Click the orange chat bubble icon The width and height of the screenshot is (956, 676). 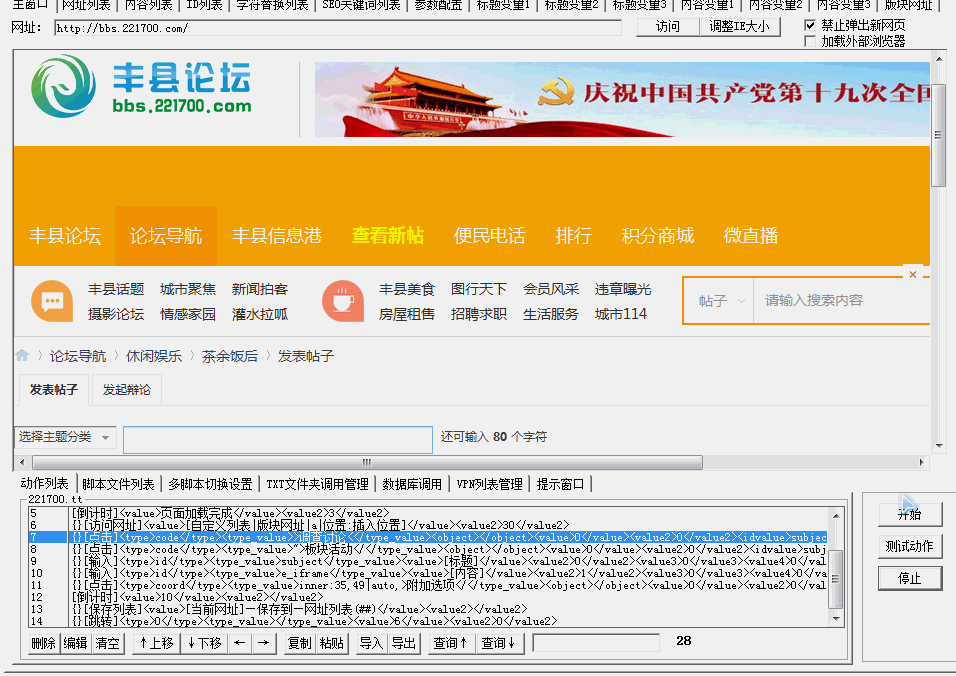click(52, 301)
